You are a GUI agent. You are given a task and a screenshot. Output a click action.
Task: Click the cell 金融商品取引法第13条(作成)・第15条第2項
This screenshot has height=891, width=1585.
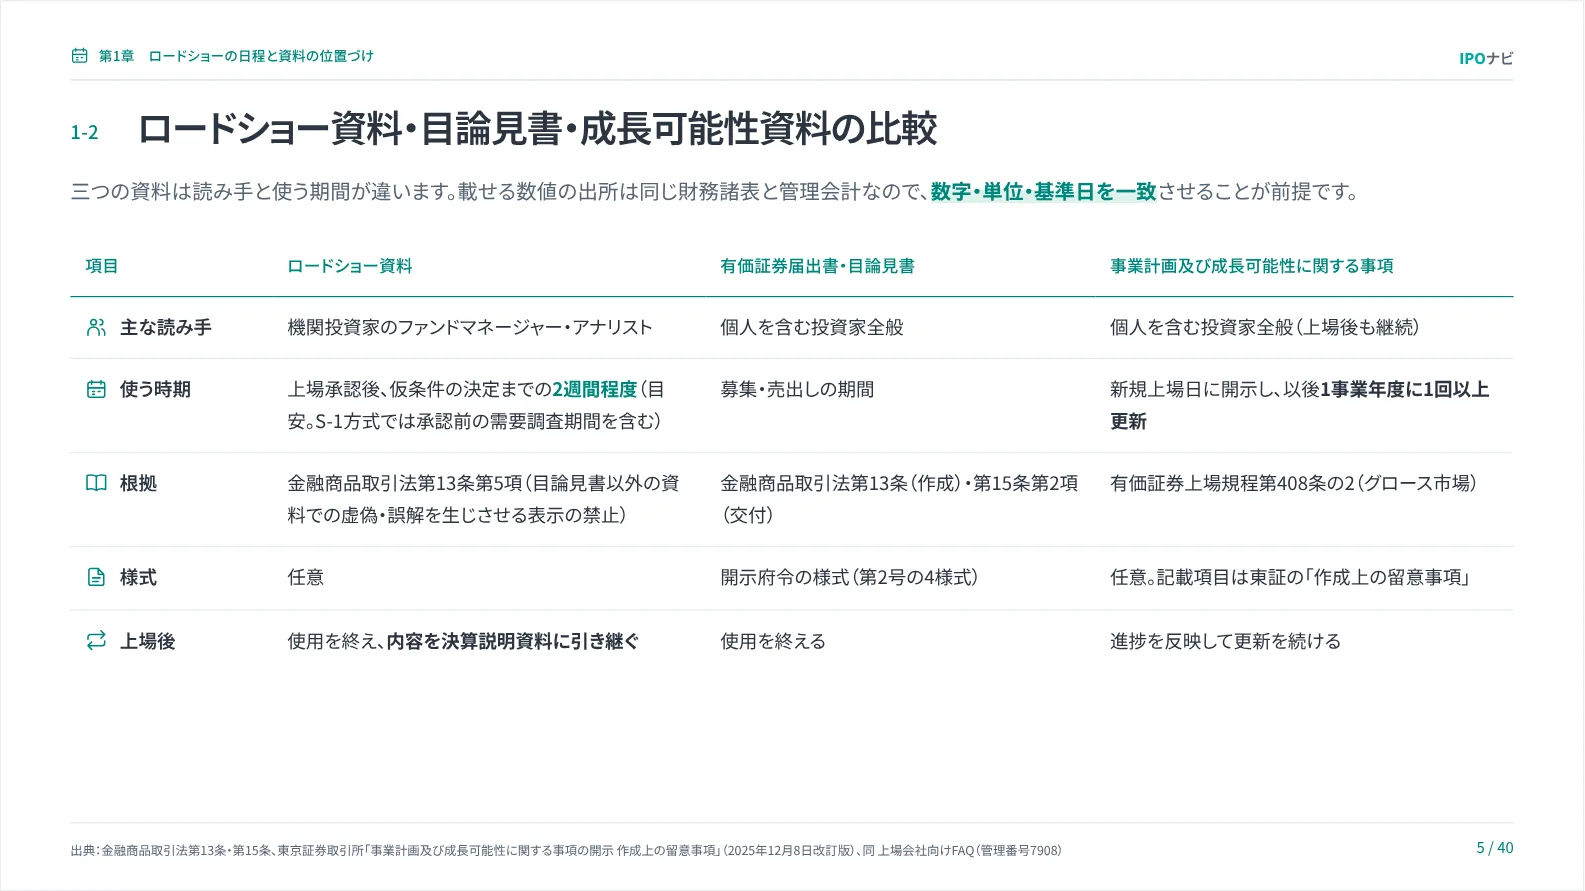(x=899, y=499)
